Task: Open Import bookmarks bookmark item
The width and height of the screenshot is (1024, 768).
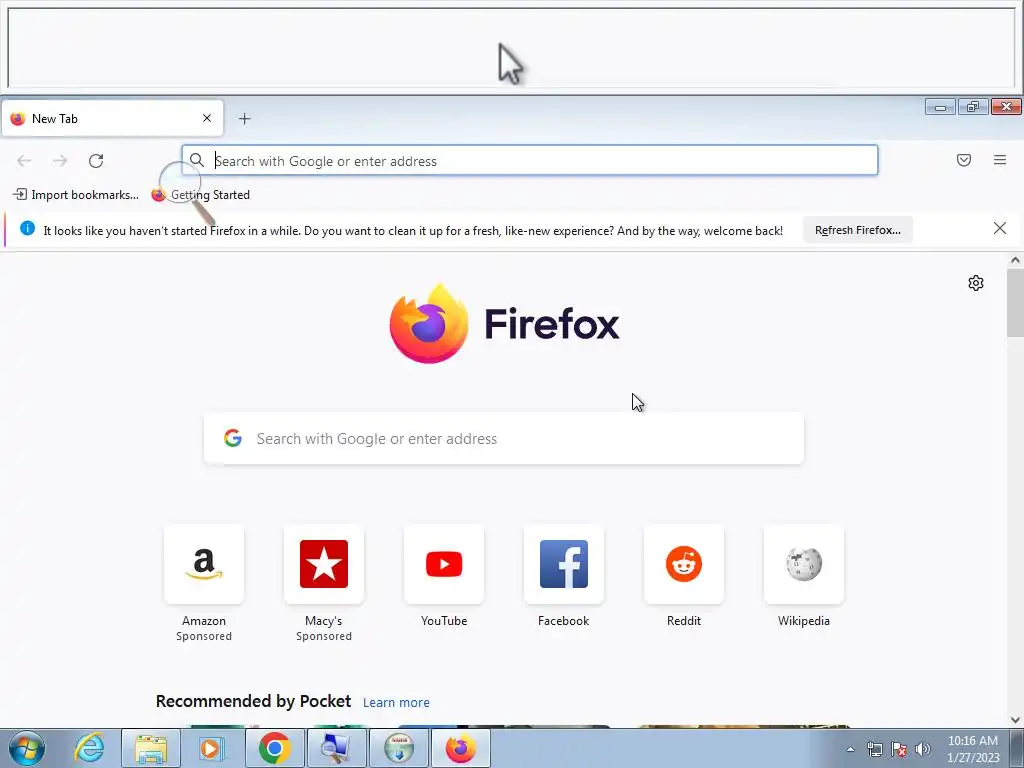Action: point(76,195)
